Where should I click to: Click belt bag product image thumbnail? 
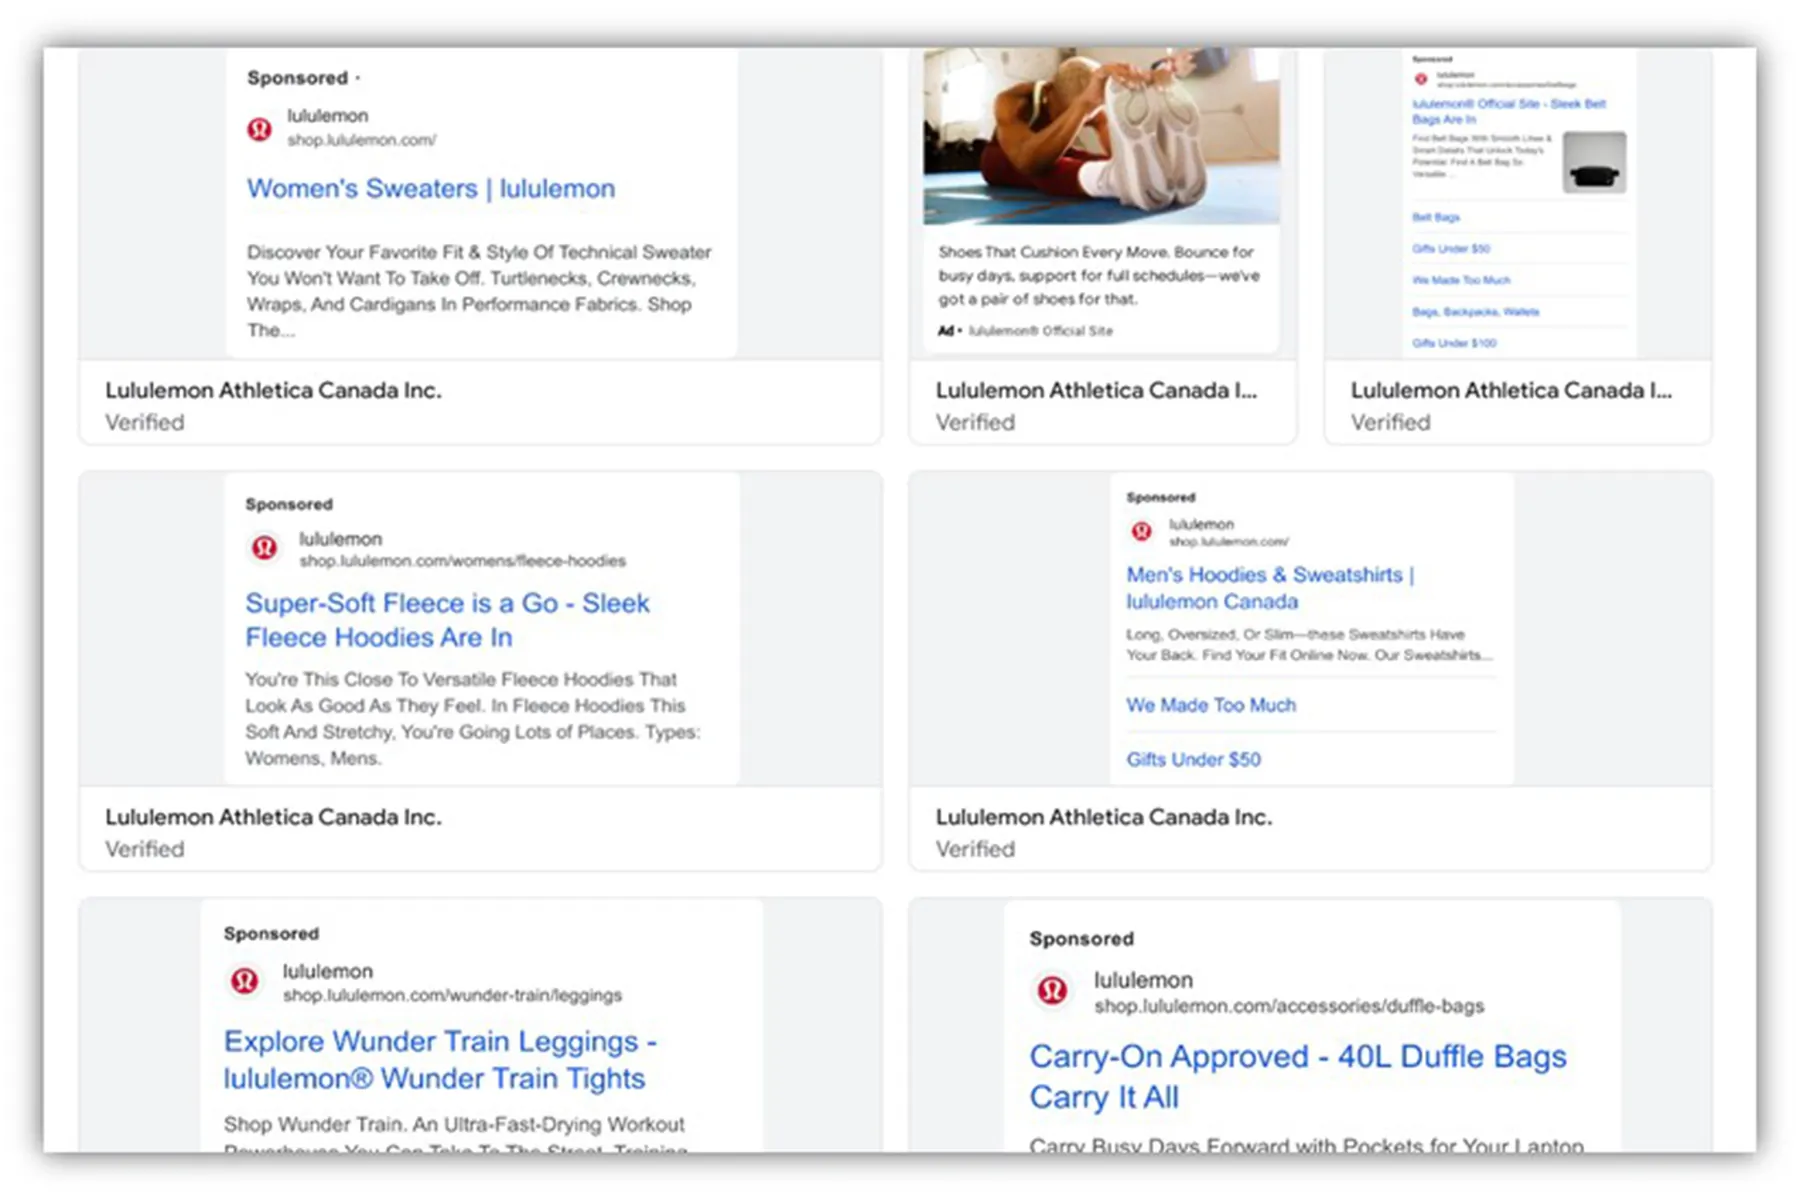1594,163
